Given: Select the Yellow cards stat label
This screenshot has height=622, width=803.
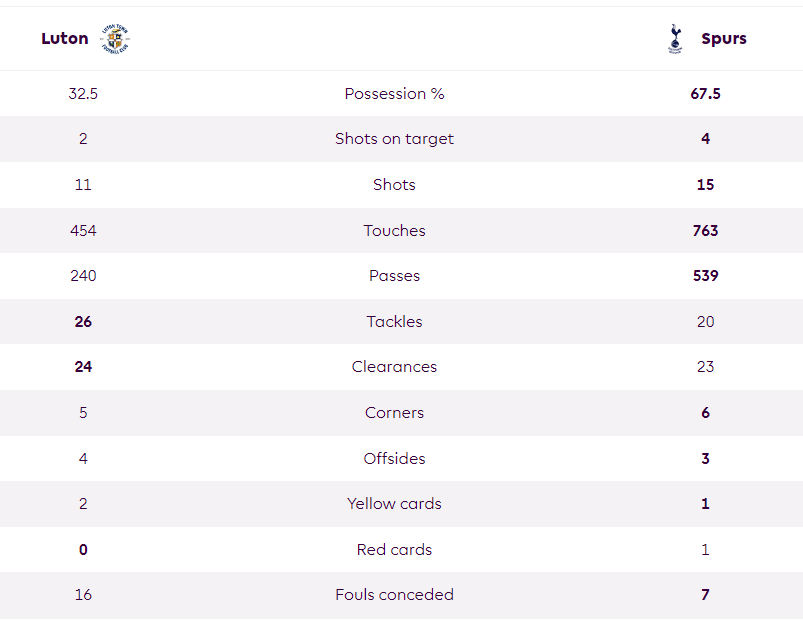Looking at the screenshot, I should [x=394, y=504].
